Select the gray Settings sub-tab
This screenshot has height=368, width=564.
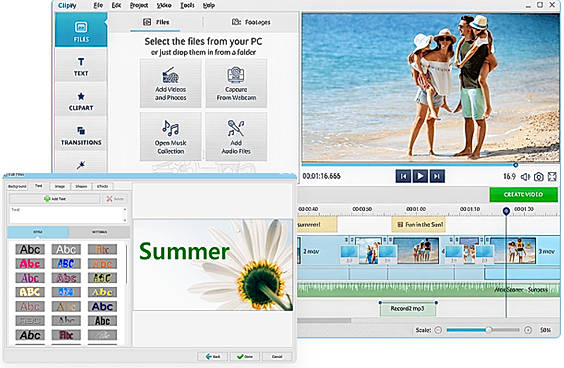[99, 232]
